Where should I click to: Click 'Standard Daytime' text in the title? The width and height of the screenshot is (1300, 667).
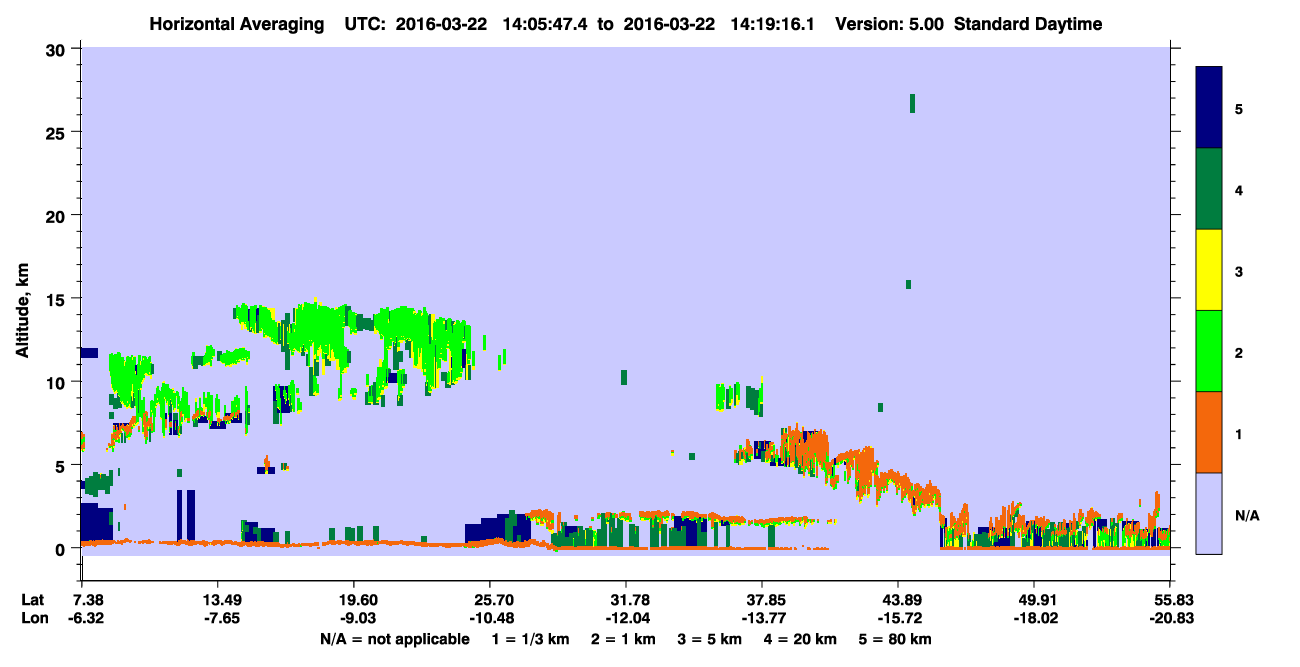1028,24
